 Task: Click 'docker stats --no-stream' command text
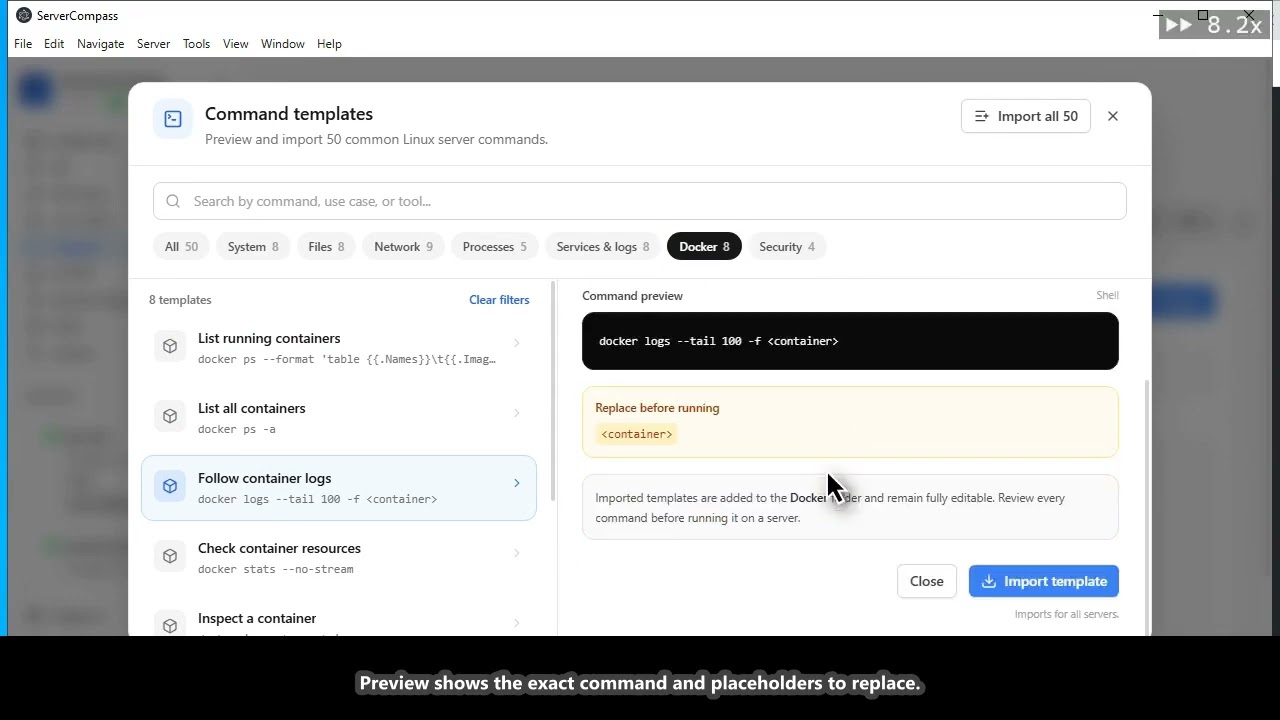(x=276, y=569)
